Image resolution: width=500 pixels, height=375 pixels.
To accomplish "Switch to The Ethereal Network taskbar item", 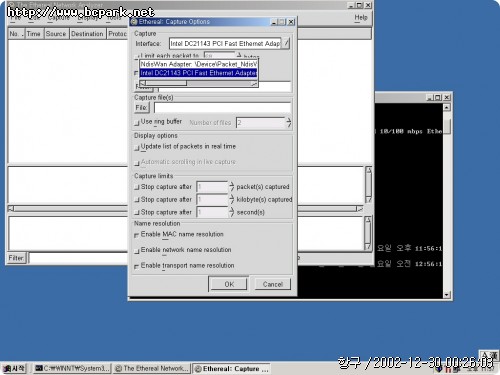I will pos(152,368).
